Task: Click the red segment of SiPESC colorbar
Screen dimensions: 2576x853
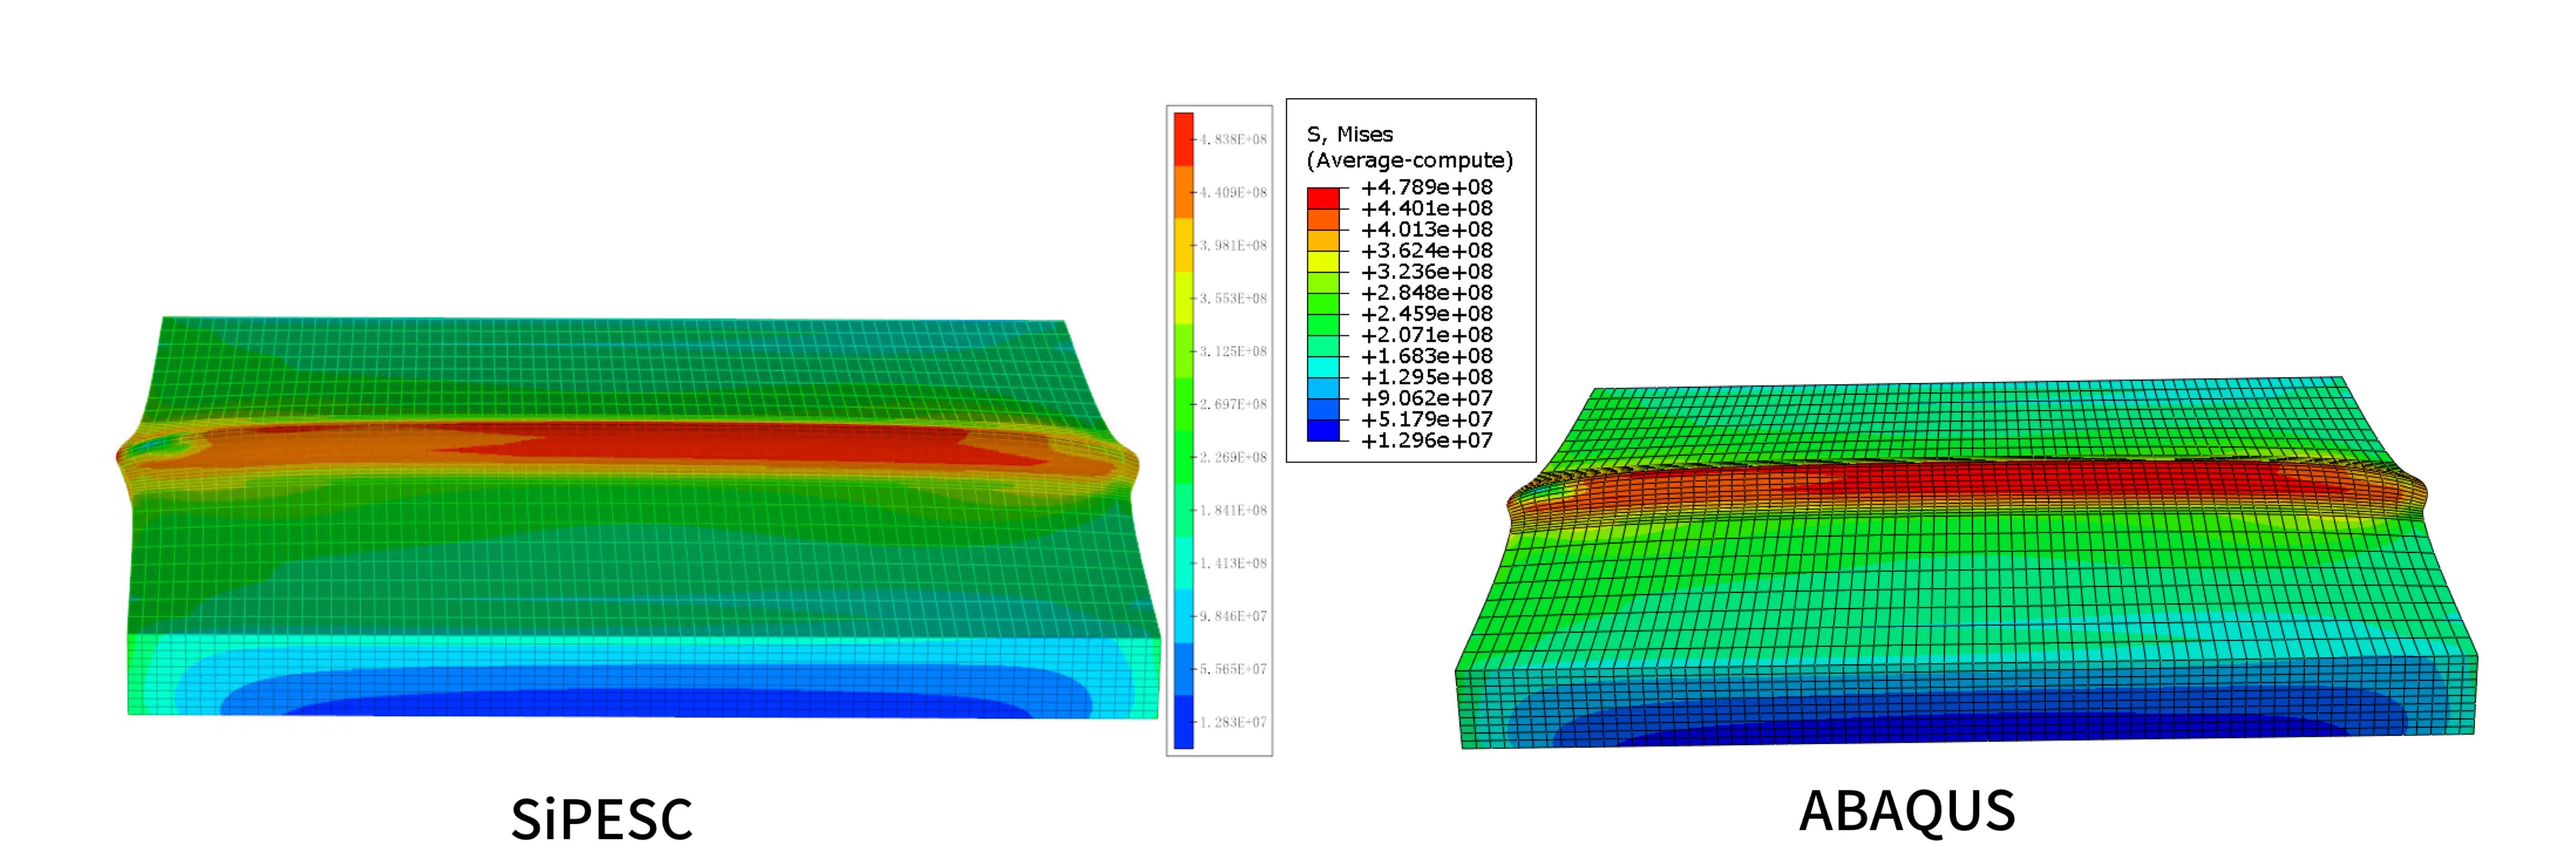Action: click(x=1183, y=138)
